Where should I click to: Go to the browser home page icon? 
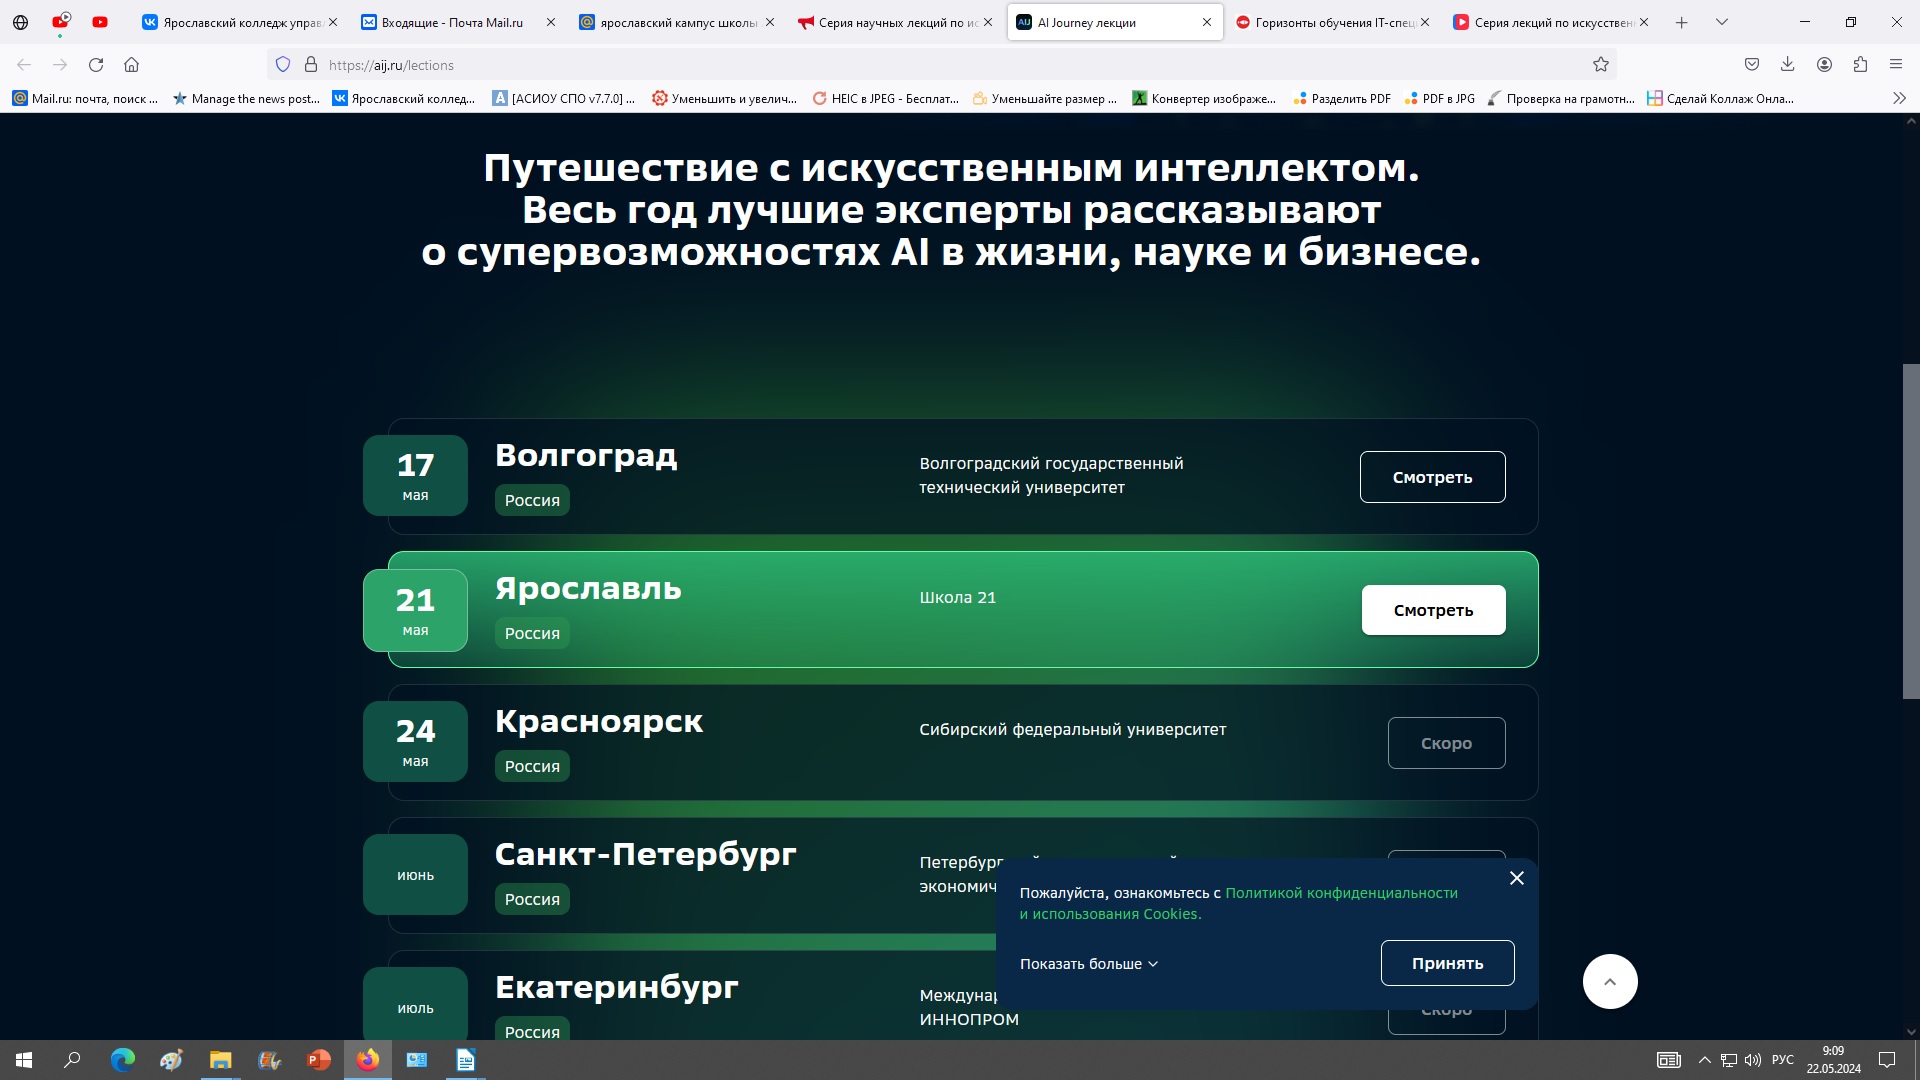click(131, 65)
